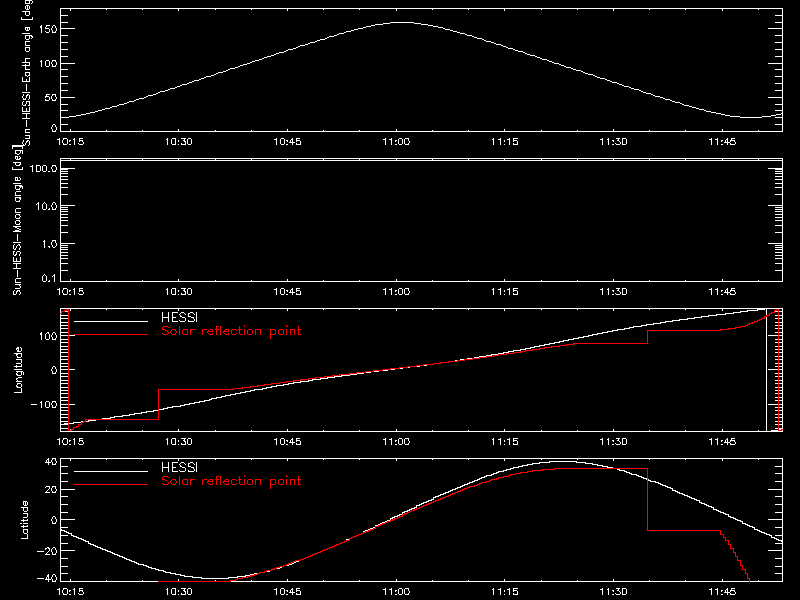Click 11:45 time label under Latitude plot
This screenshot has height=600, width=800.
(x=722, y=591)
